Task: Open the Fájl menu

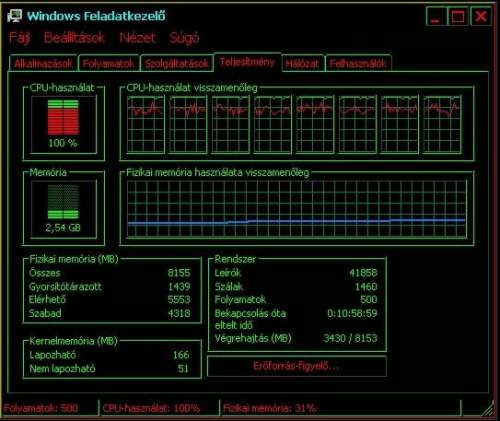Action: click(x=19, y=38)
